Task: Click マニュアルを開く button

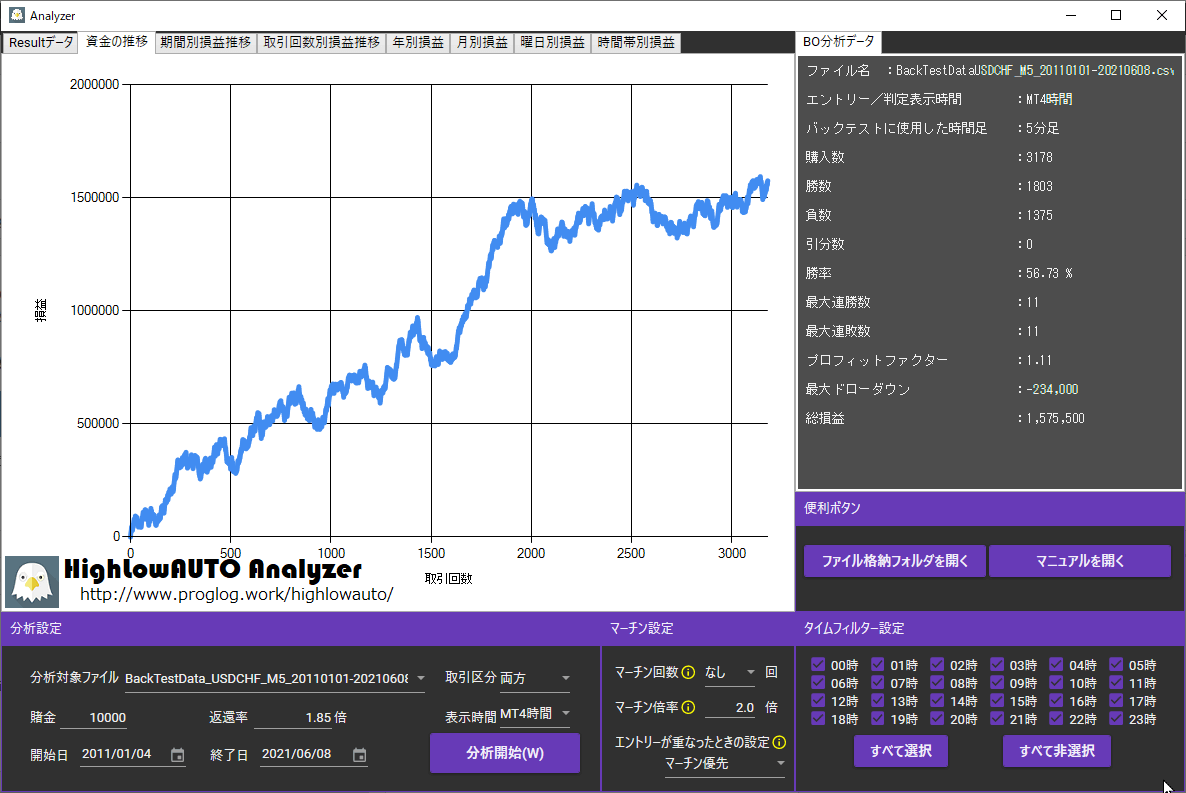Action: [x=1080, y=561]
